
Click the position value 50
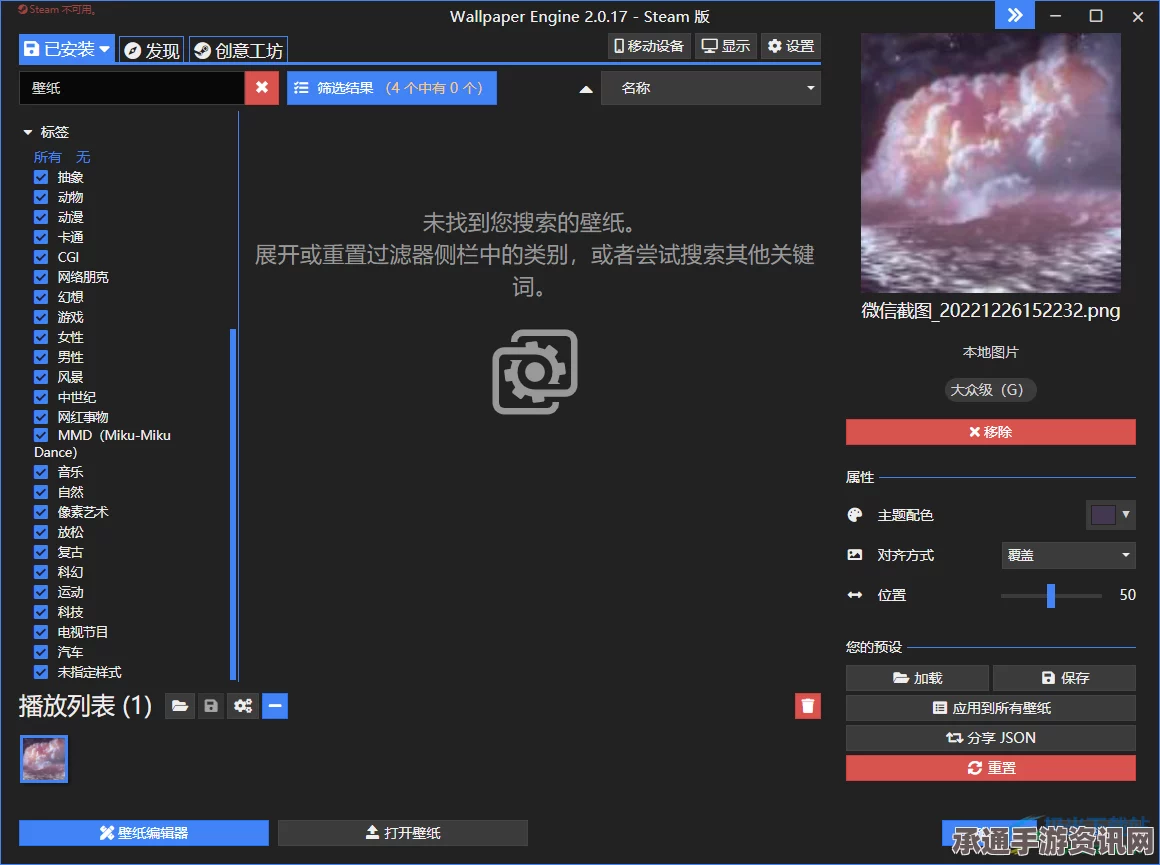click(x=1127, y=595)
